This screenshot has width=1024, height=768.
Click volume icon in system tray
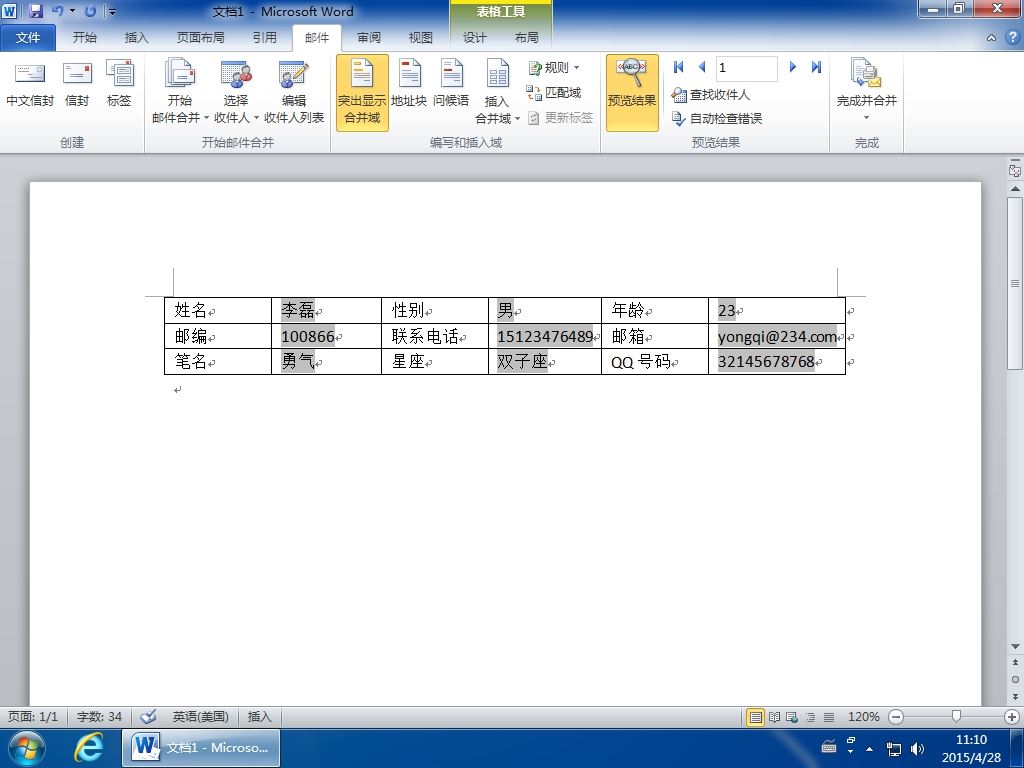click(x=917, y=748)
